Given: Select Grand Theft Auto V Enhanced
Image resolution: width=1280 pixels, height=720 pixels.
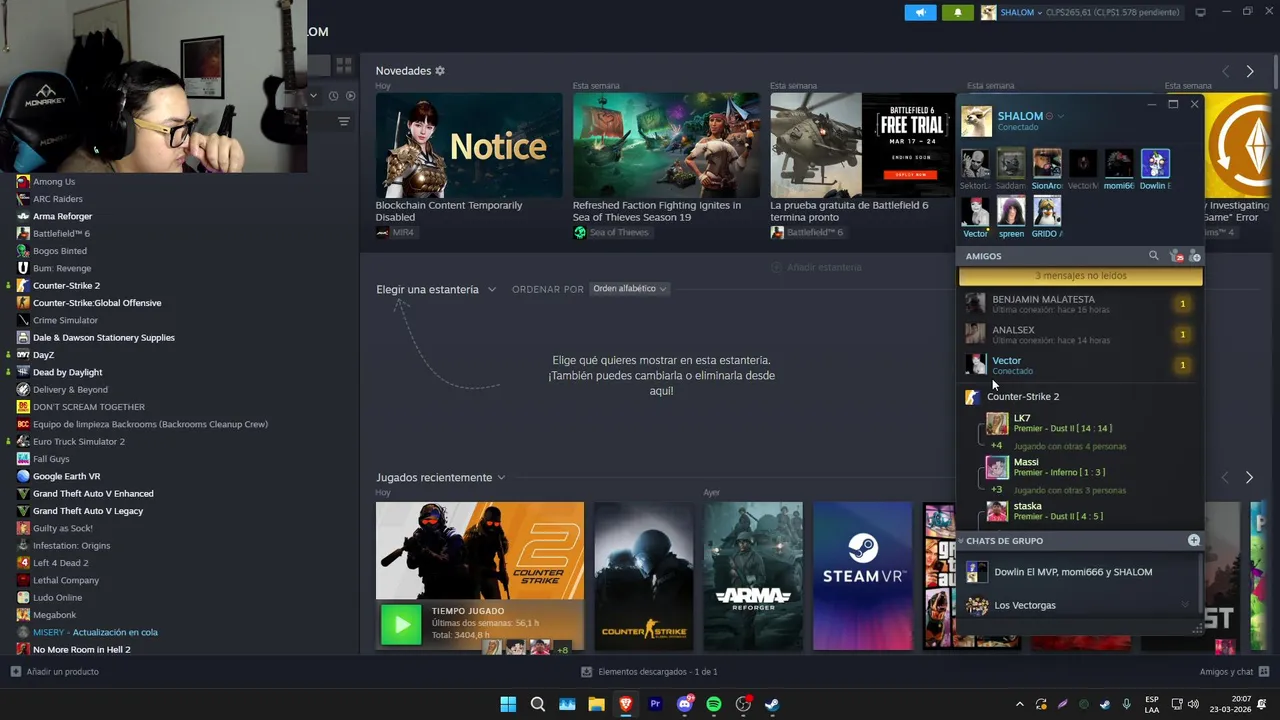Looking at the screenshot, I should (x=93, y=494).
